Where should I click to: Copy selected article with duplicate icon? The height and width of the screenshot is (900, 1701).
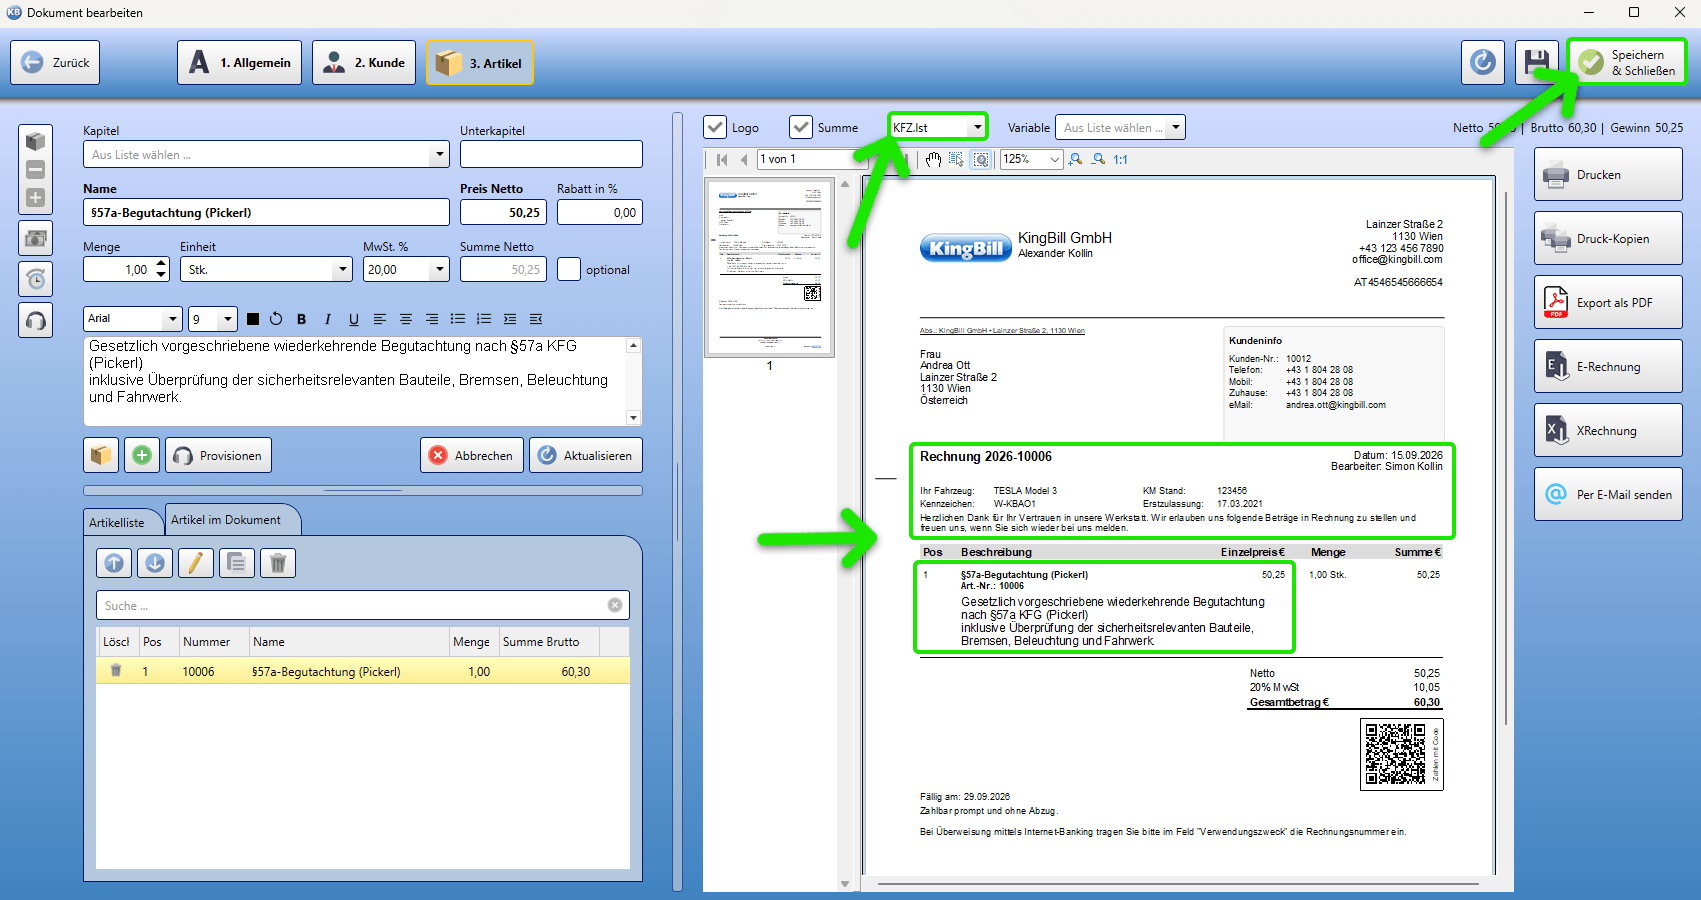tap(237, 563)
